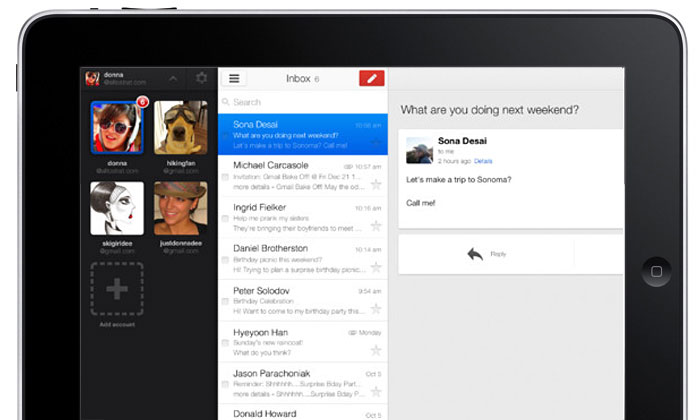
Task: Open the hamburger menu in Inbox header
Action: 233,78
